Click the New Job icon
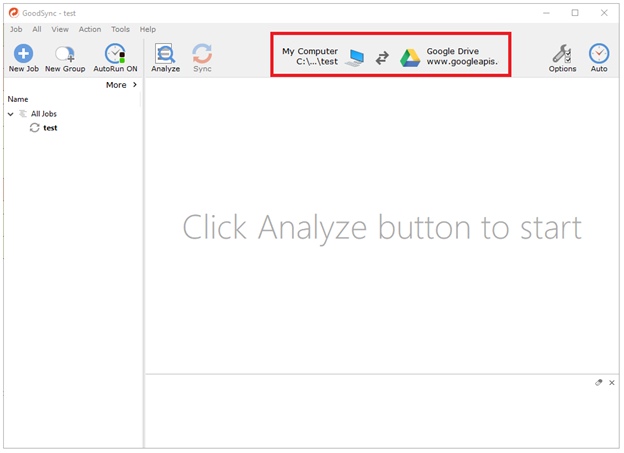 point(22,54)
